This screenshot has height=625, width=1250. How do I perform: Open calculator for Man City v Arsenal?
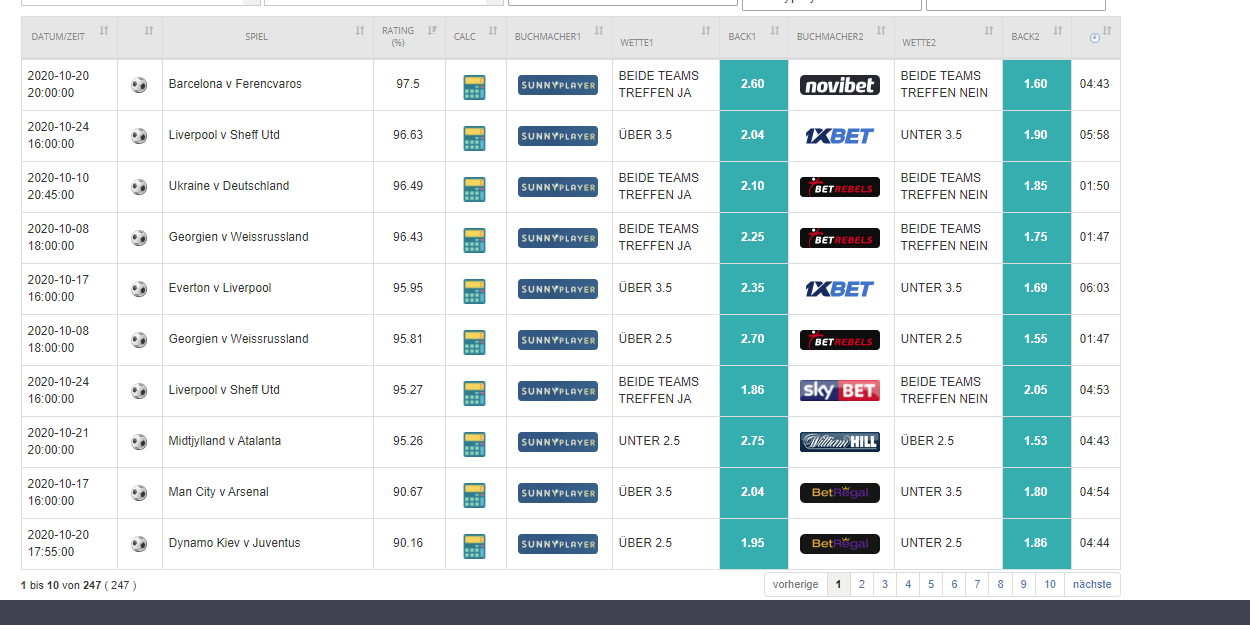475,495
